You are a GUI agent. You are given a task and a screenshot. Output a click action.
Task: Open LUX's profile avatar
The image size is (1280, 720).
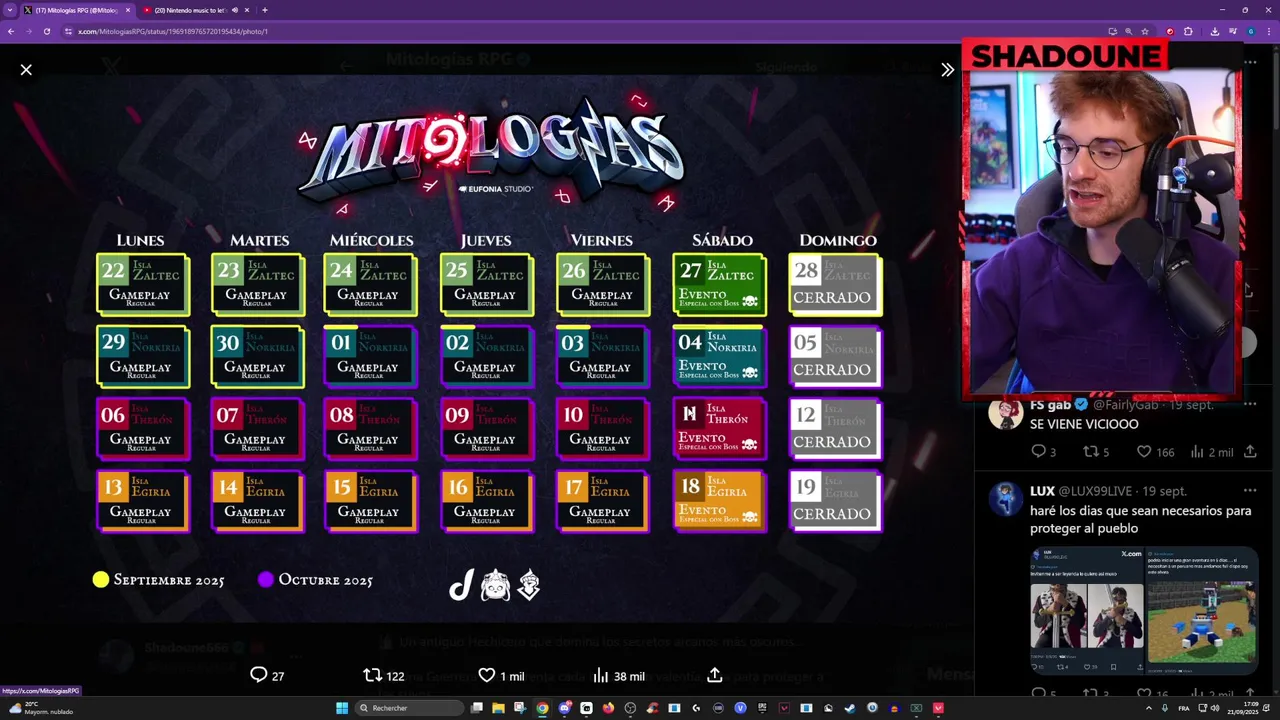pos(1005,498)
